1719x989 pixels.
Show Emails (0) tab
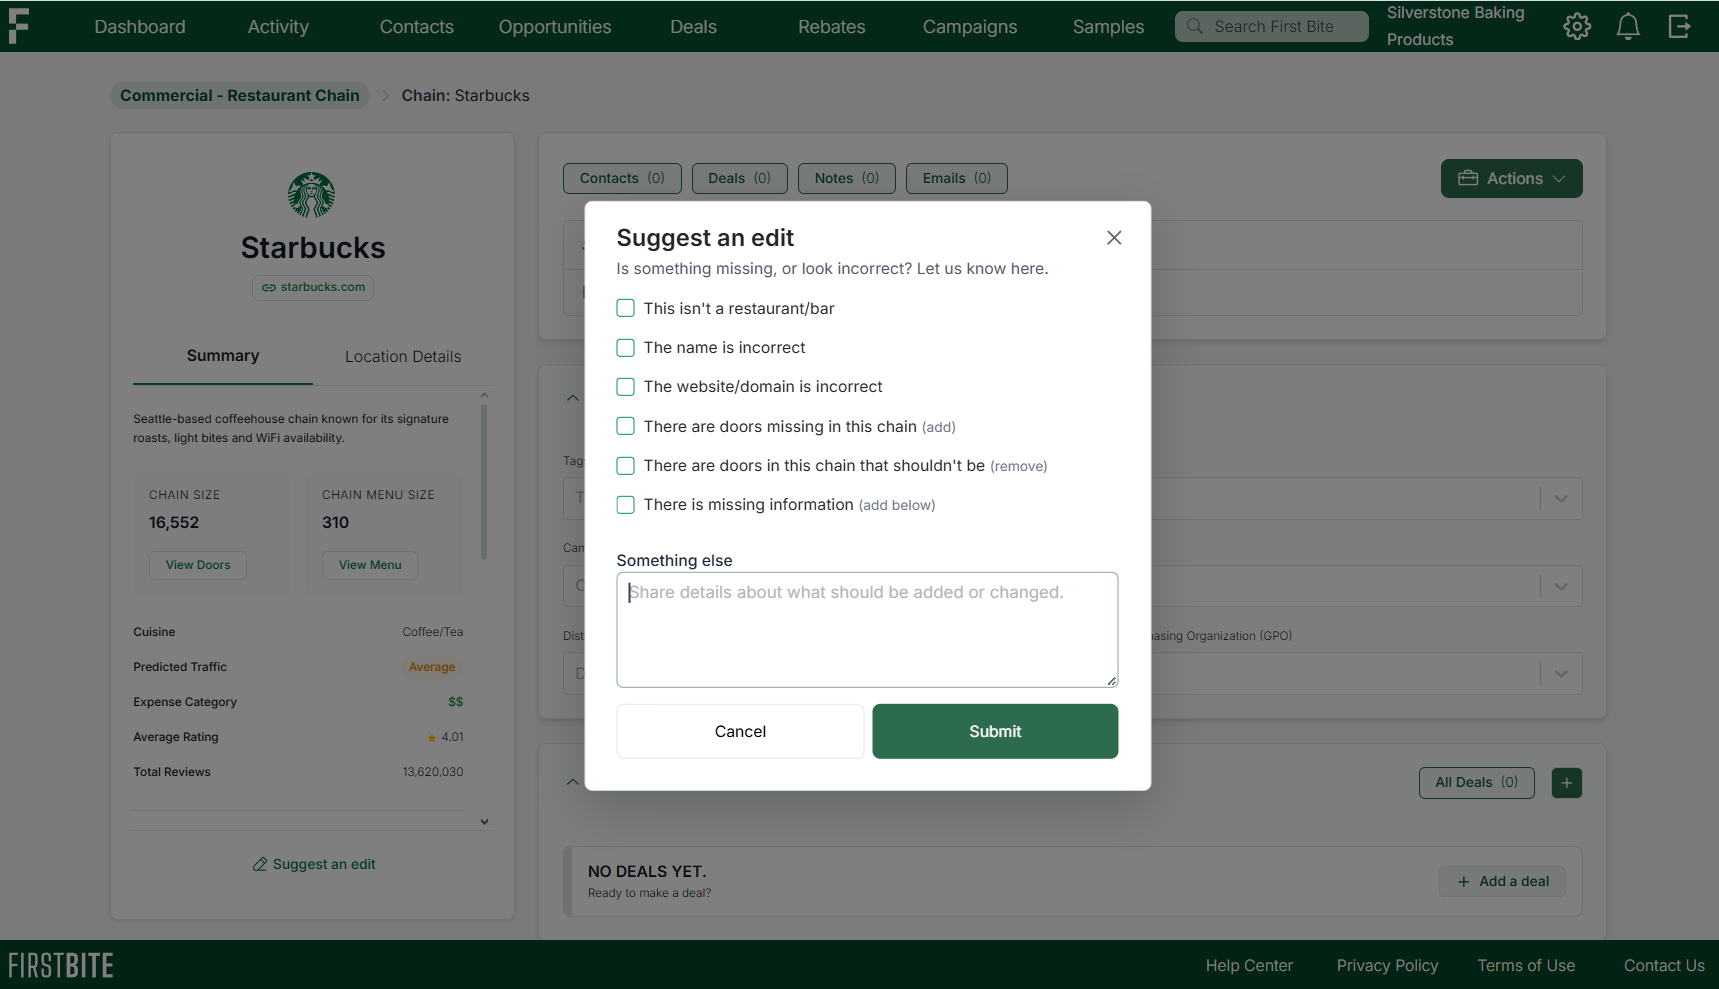[957, 178]
